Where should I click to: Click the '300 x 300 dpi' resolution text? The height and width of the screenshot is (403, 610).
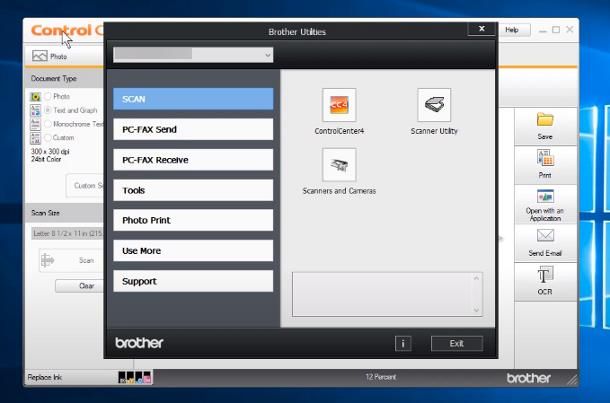tap(50, 151)
